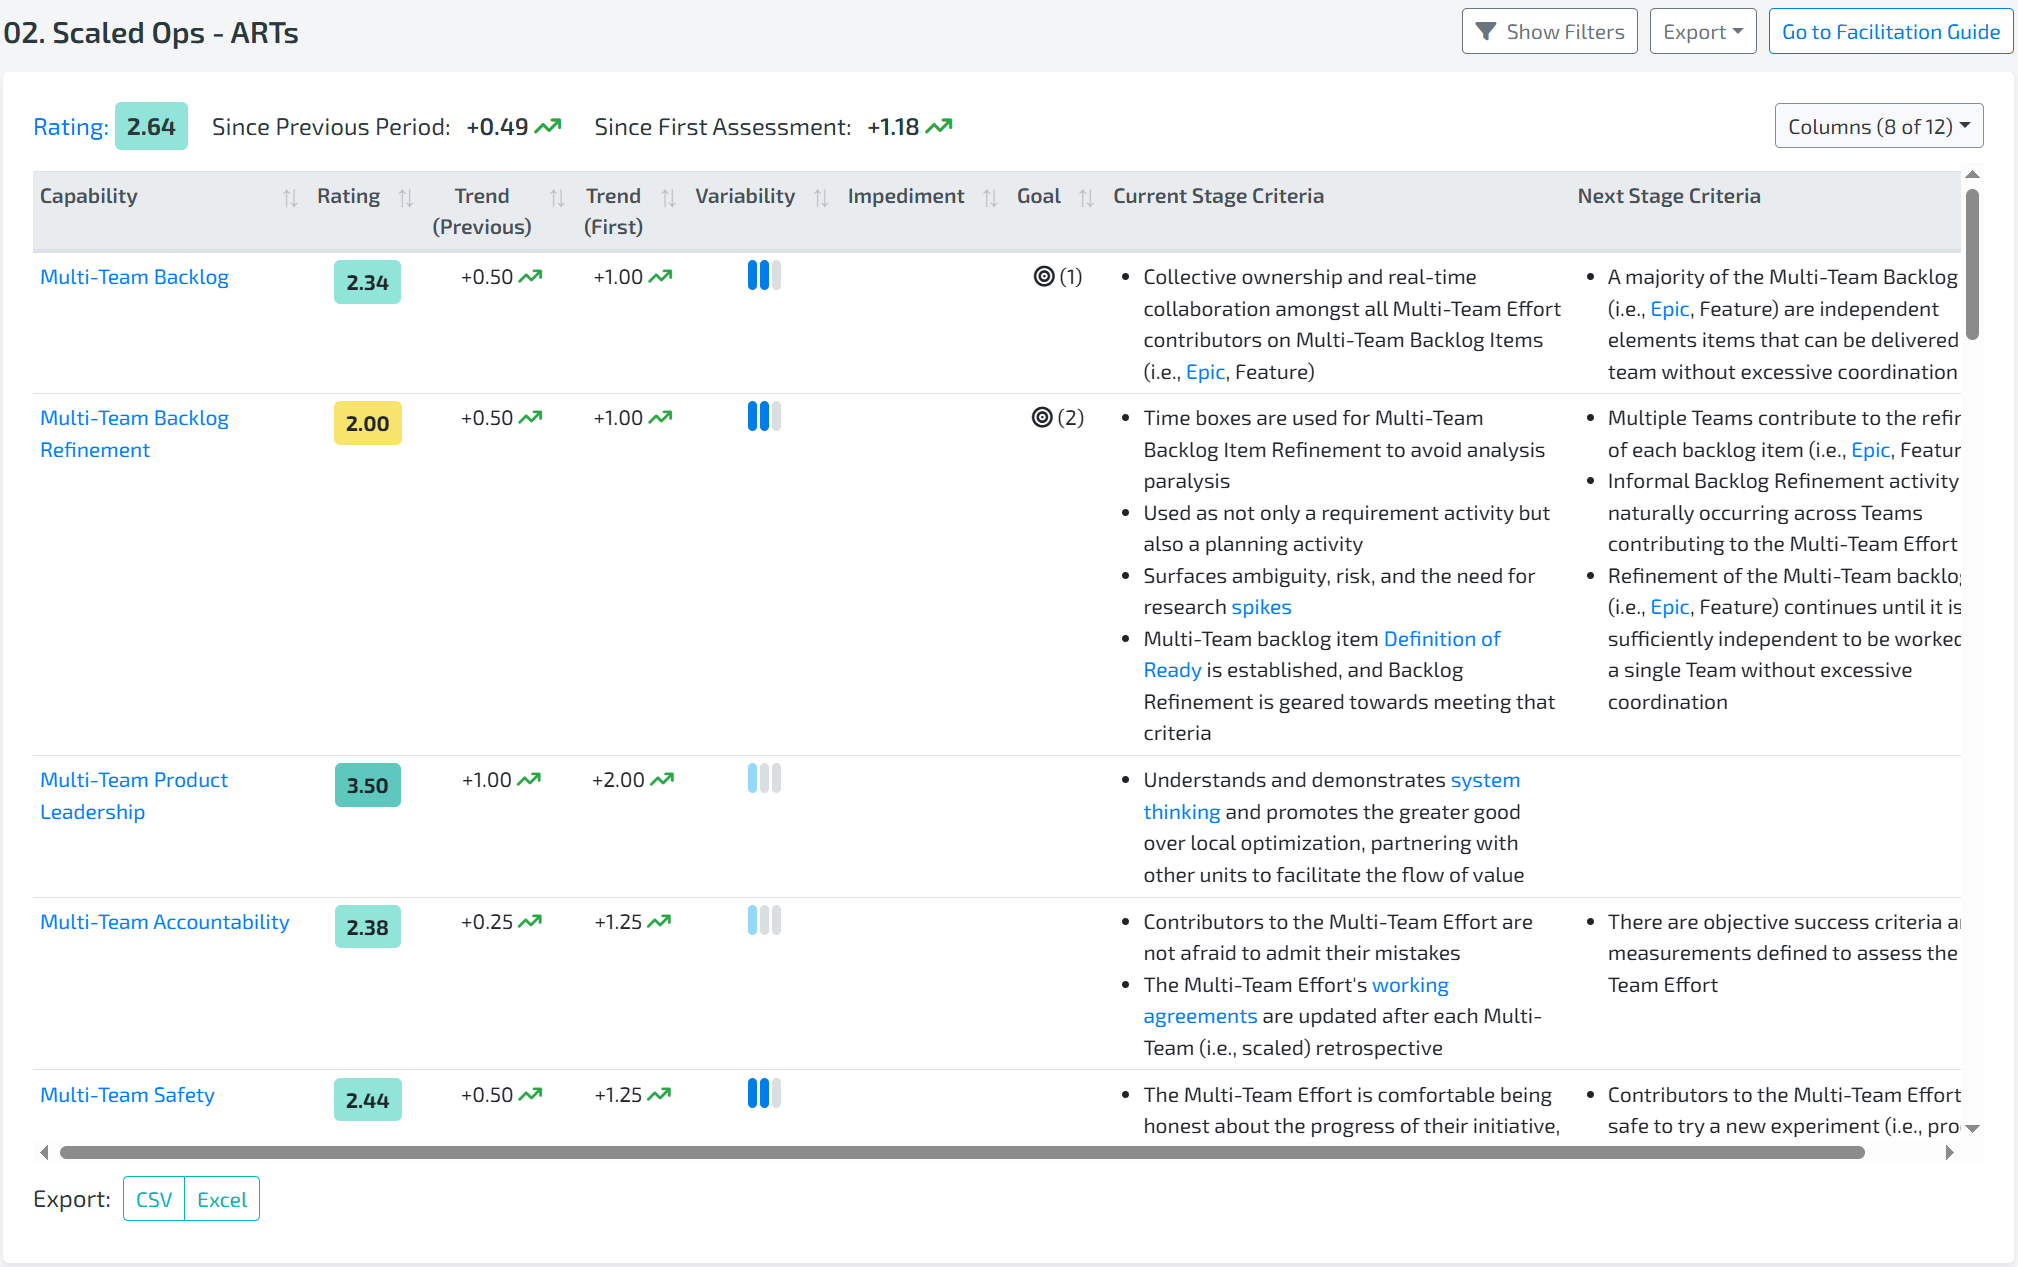Screen dimensions: 2018x1267
Task: Click the 2.00 yellow rating badge
Action: (x=367, y=424)
